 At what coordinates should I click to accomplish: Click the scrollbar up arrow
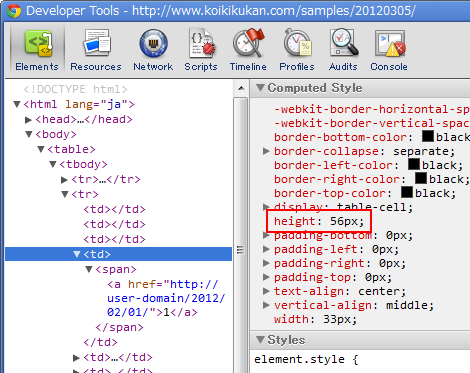pos(241,89)
